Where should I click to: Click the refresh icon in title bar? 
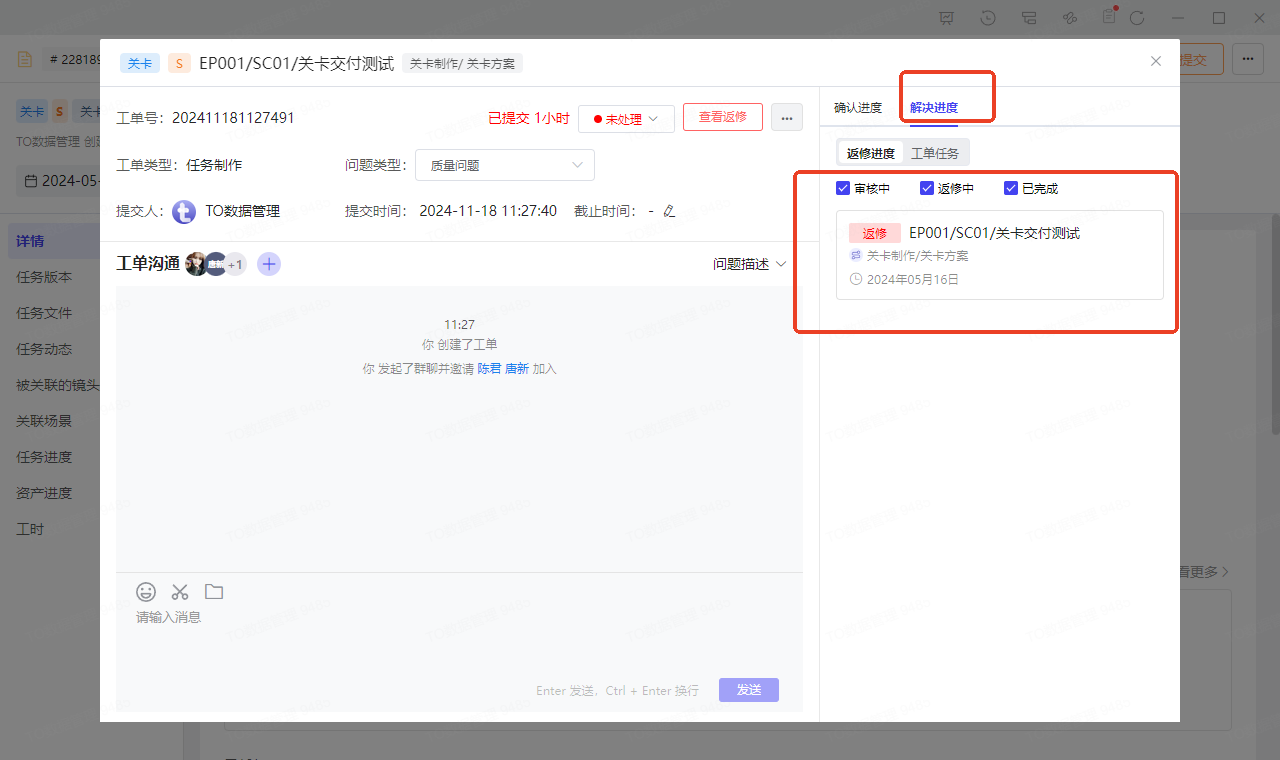(x=1137, y=18)
